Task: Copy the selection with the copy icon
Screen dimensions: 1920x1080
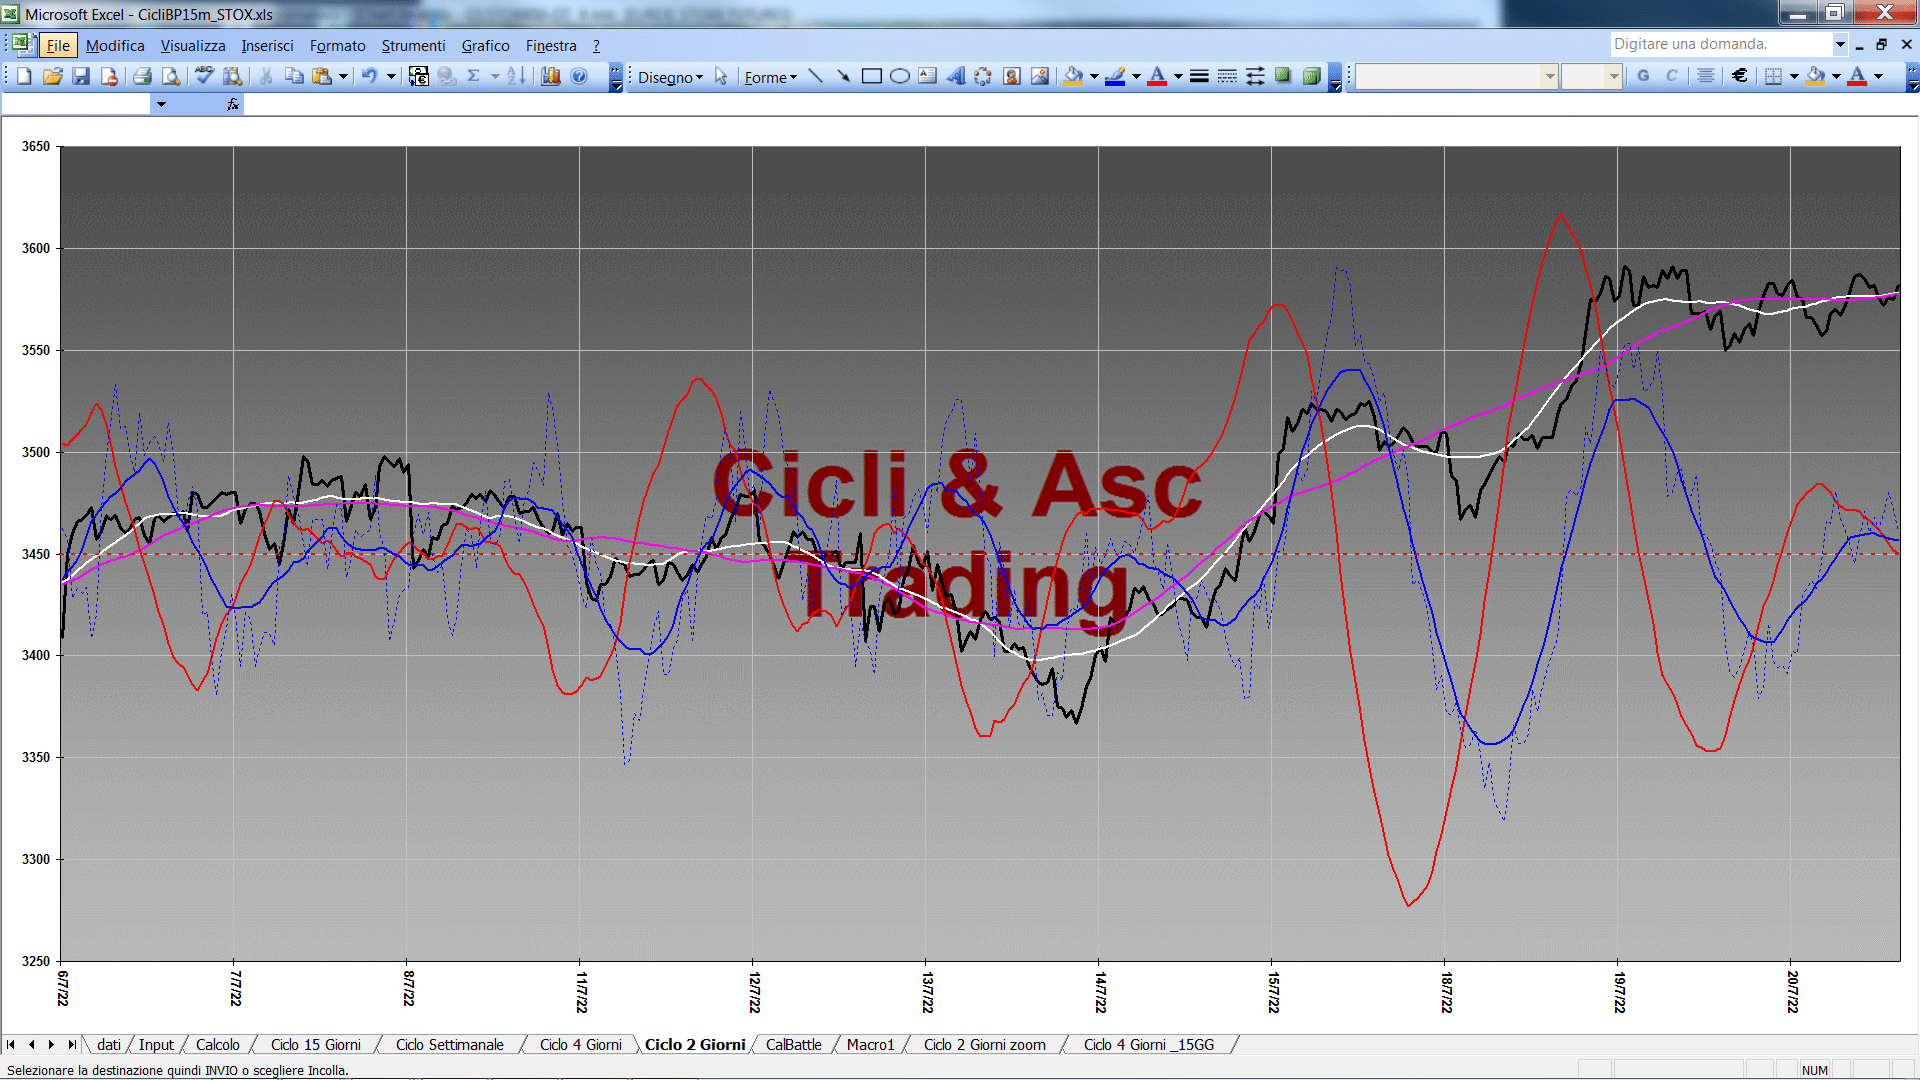Action: click(x=294, y=76)
